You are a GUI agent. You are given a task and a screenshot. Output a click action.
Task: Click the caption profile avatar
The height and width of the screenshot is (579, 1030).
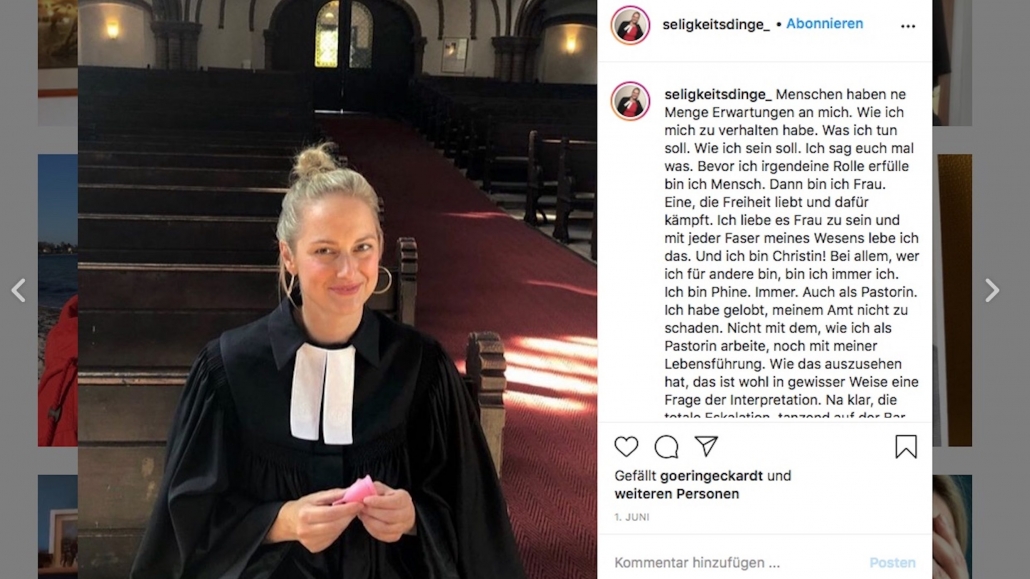[x=630, y=101]
